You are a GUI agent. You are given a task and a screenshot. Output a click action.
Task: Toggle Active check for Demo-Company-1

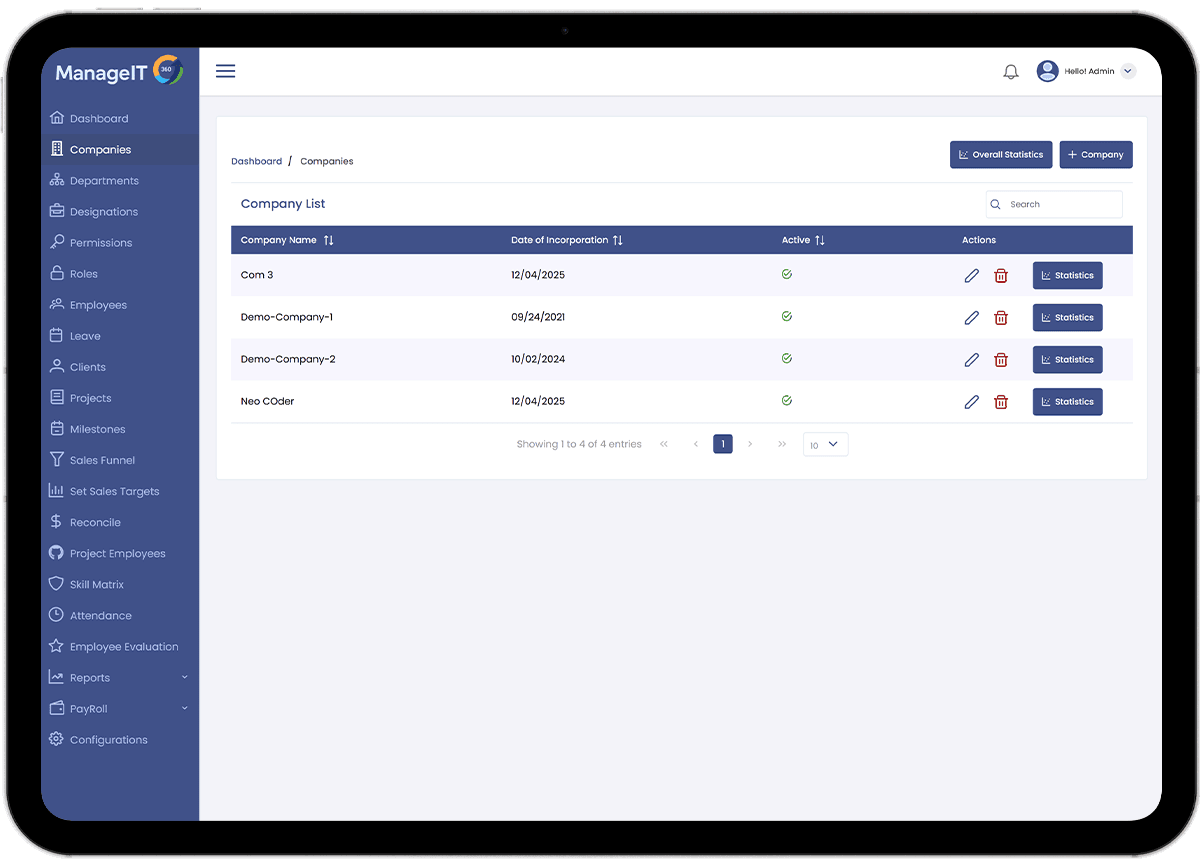tap(787, 316)
